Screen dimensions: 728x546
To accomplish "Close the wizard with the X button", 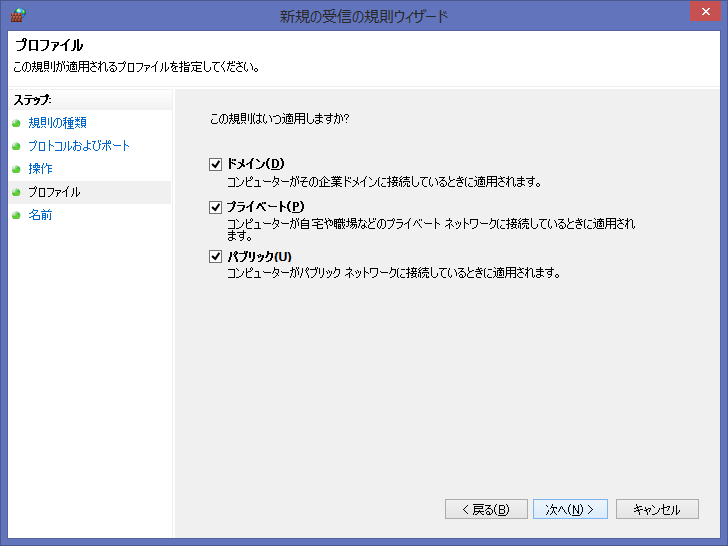I will click(705, 12).
